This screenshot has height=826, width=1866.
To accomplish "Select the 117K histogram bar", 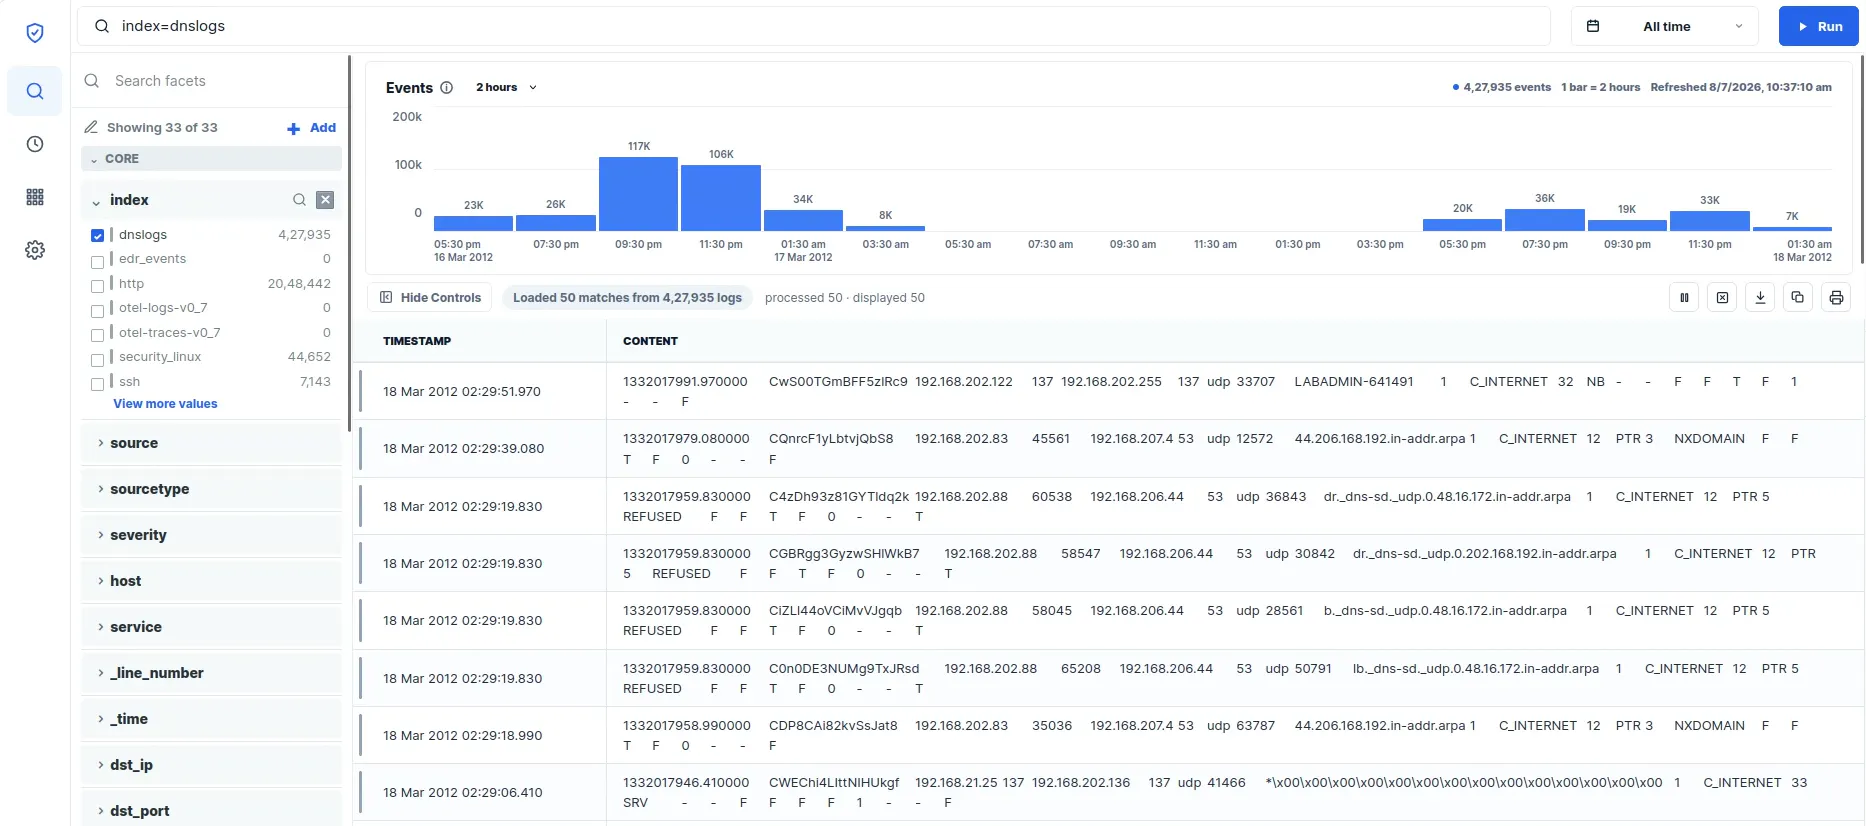I will (x=638, y=194).
